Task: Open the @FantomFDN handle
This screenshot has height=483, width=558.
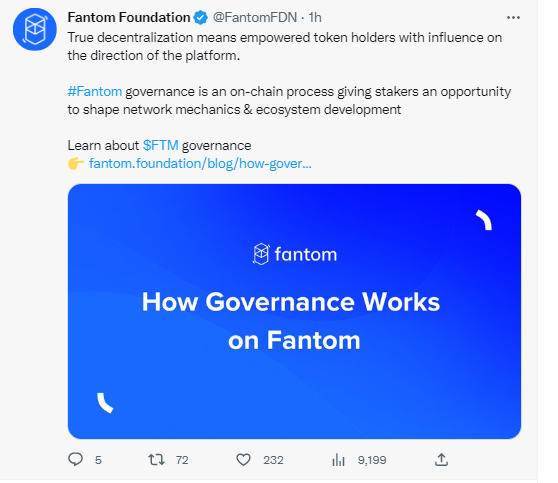Action: click(255, 17)
